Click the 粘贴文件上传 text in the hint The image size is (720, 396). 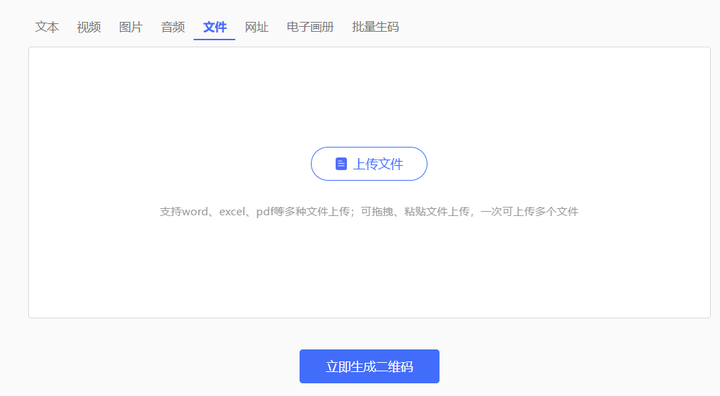tap(437, 212)
